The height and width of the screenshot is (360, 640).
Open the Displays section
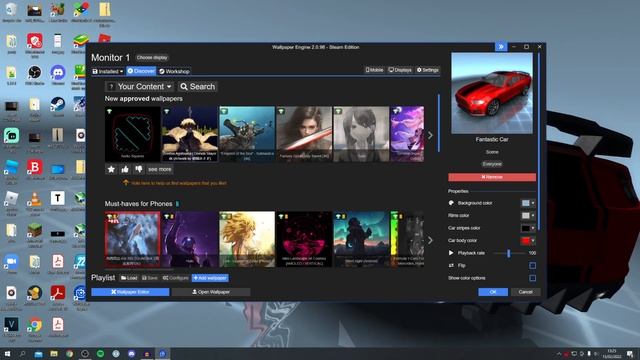[400, 70]
